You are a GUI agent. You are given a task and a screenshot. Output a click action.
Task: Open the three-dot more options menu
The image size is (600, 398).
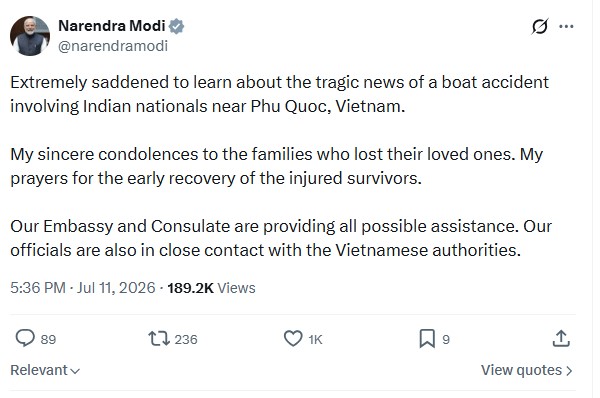(x=566, y=26)
